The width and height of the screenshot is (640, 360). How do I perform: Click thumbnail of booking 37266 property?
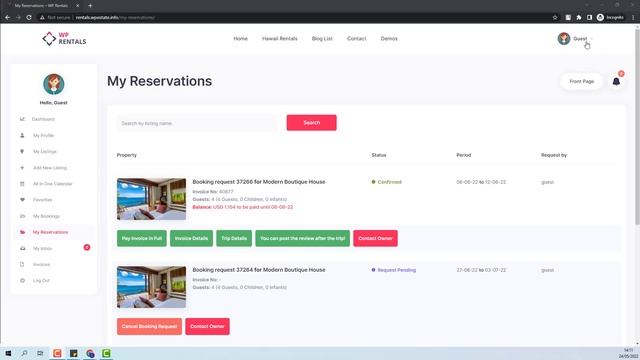click(x=151, y=199)
